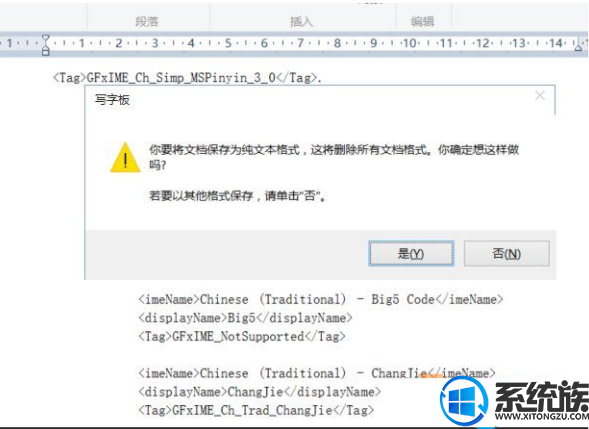The height and width of the screenshot is (429, 589).
Task: Click the 段落 ribbon group label
Action: click(147, 21)
